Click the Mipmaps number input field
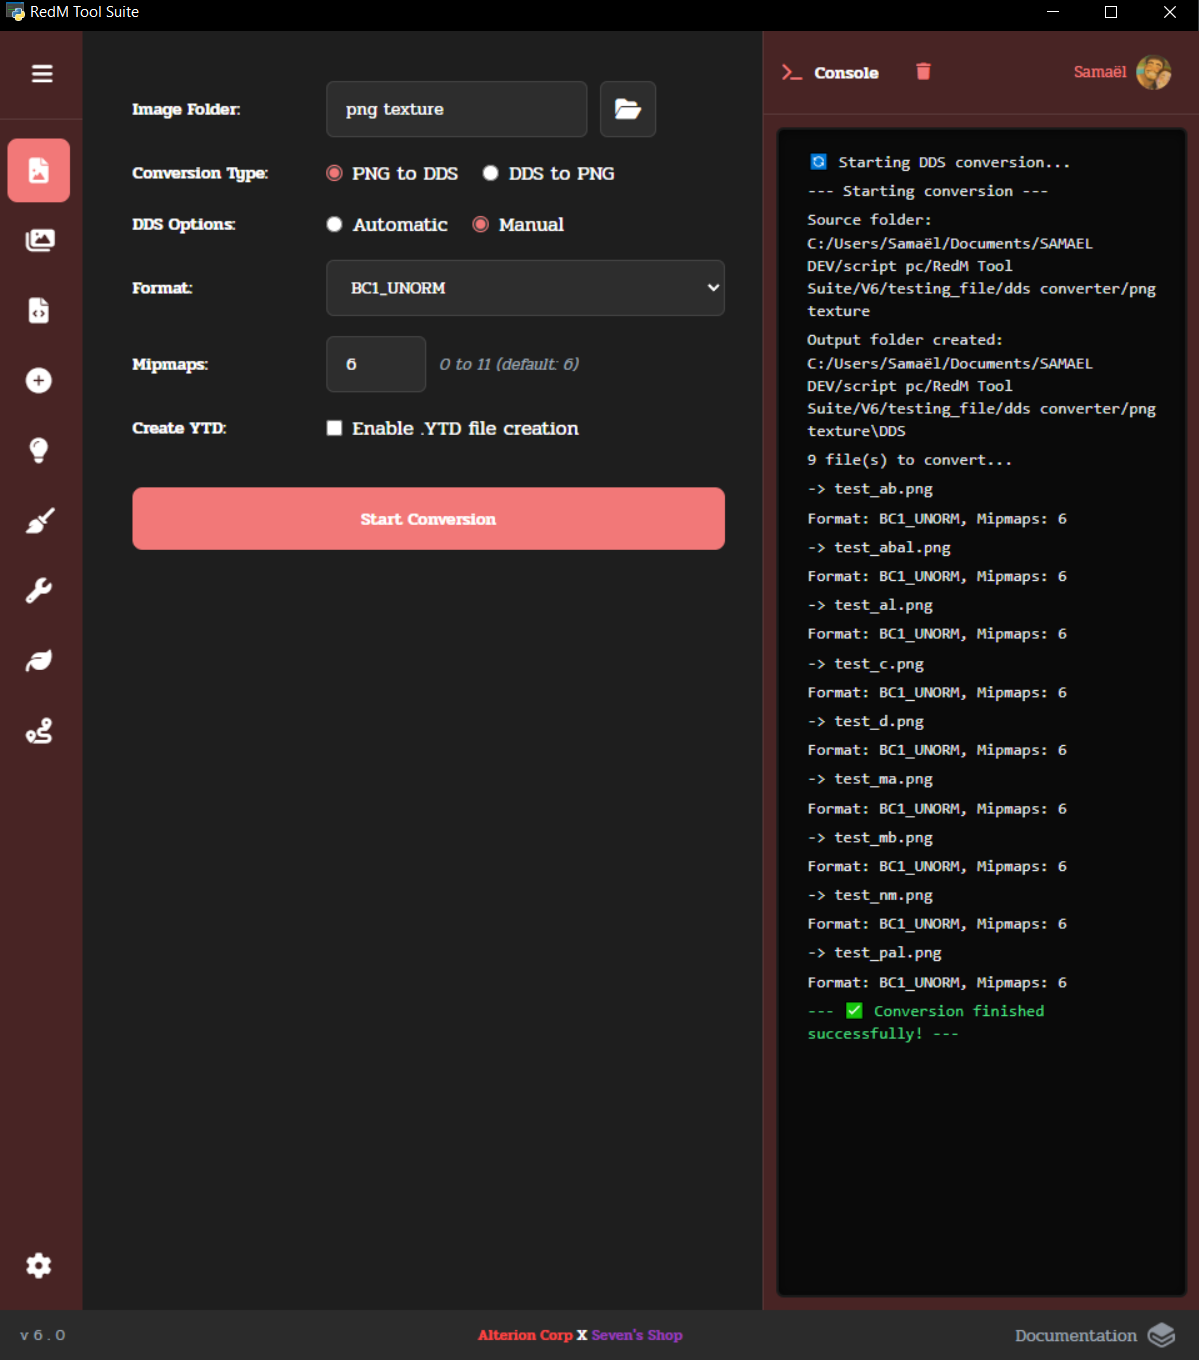The height and width of the screenshot is (1360, 1199). (376, 364)
